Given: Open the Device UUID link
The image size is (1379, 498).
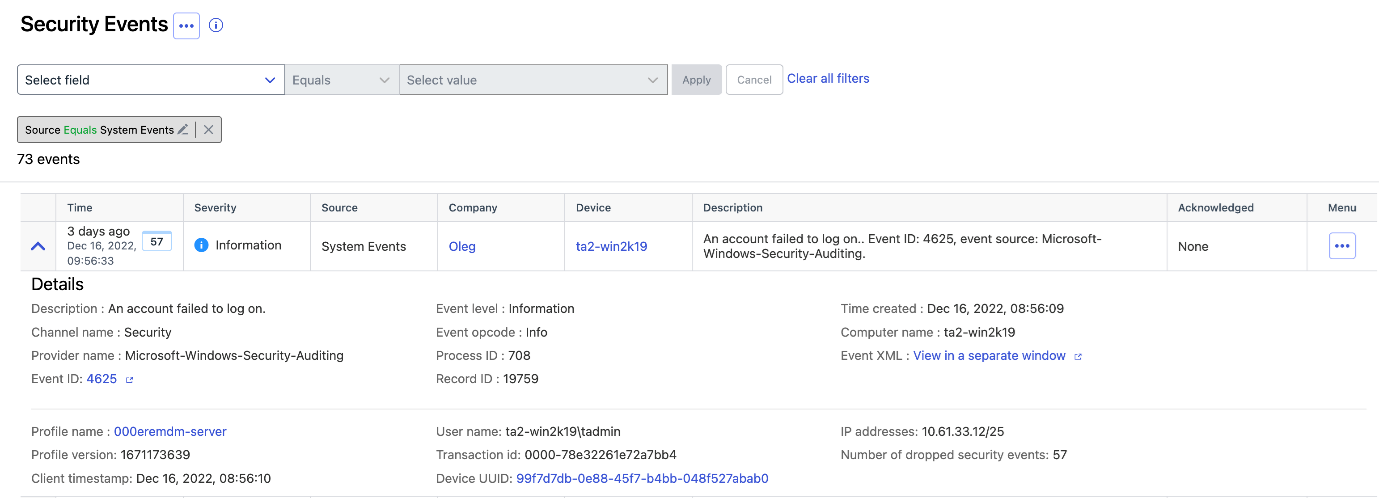Looking at the screenshot, I should pos(642,479).
